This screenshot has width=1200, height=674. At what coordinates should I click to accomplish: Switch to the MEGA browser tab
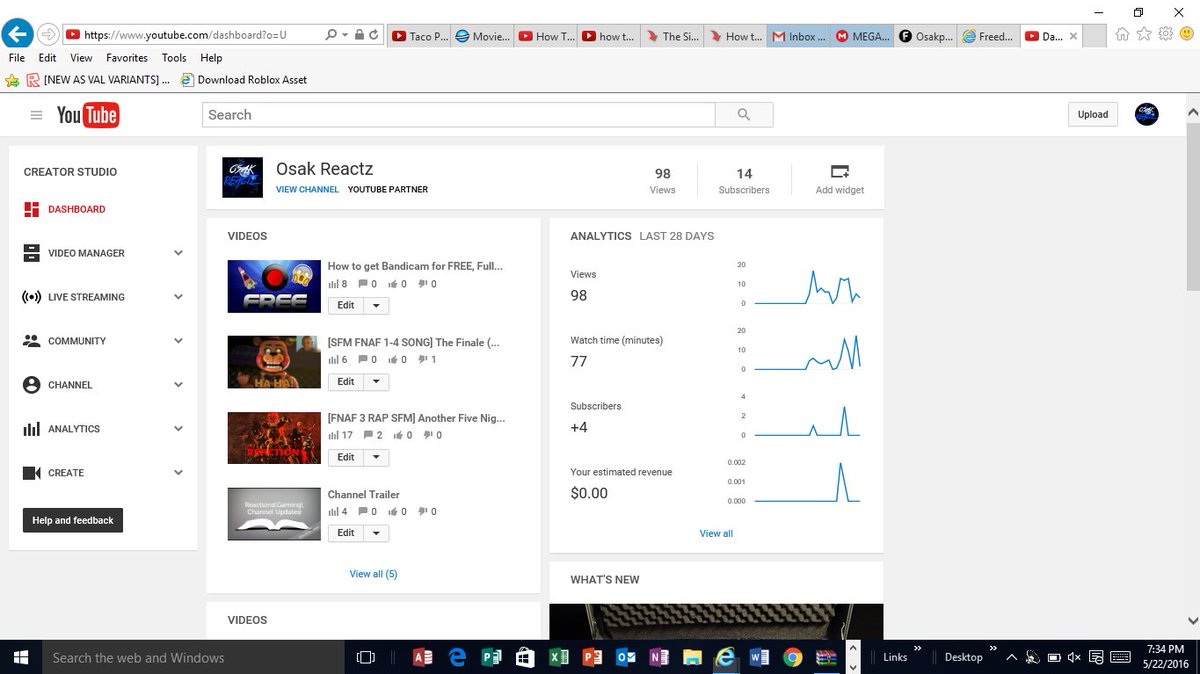pyautogui.click(x=862, y=36)
